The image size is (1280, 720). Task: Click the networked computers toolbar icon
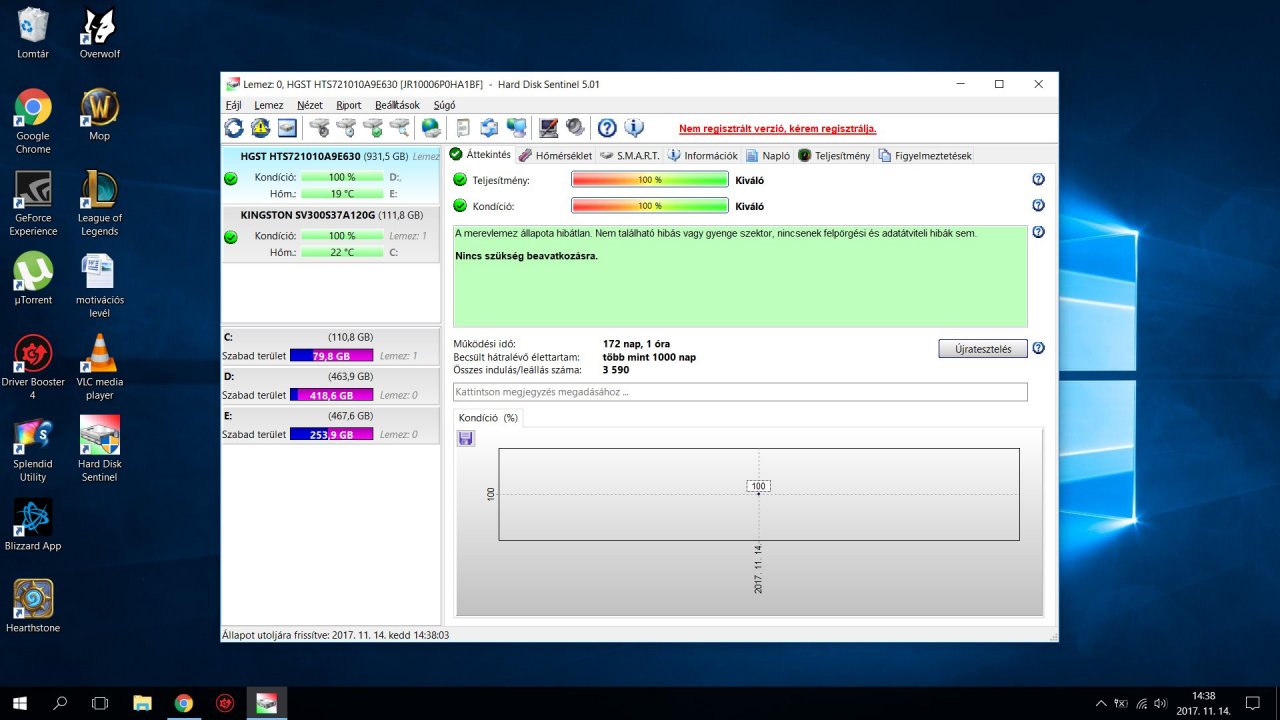(517, 127)
